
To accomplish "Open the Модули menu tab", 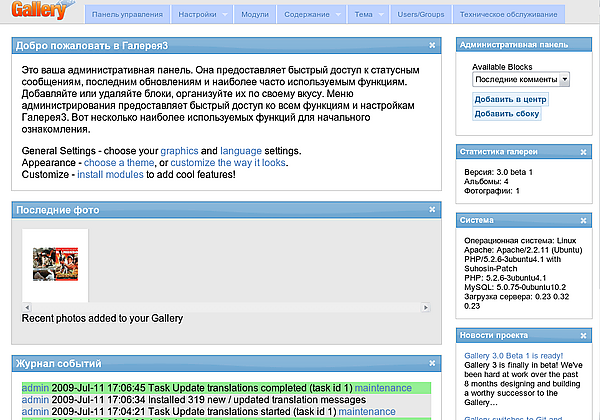I will 255,15.
